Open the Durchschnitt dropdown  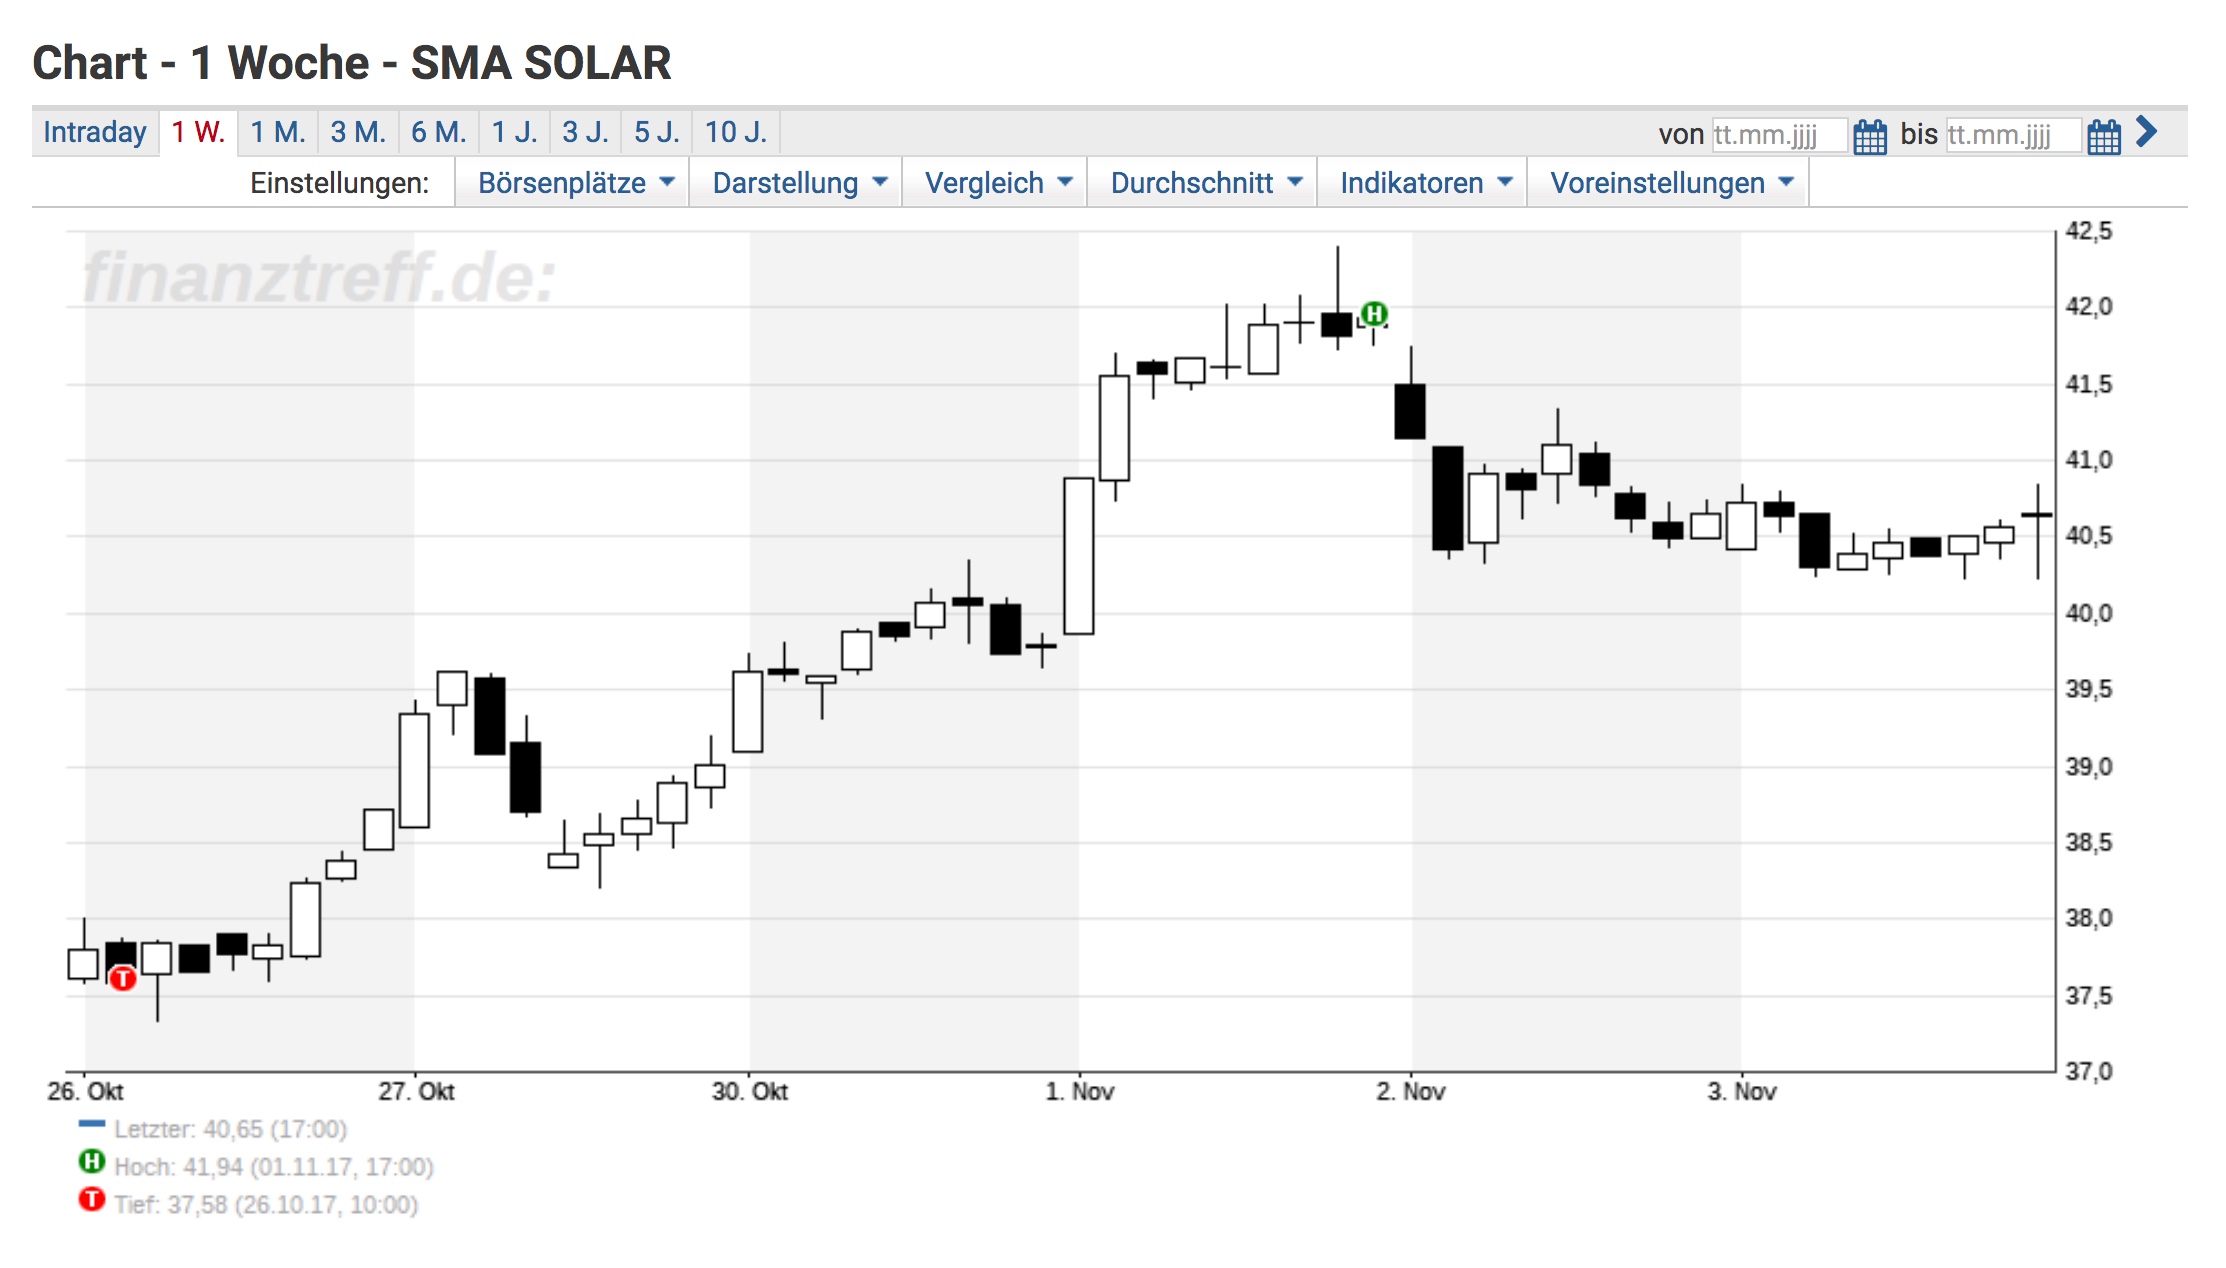pyautogui.click(x=1201, y=182)
